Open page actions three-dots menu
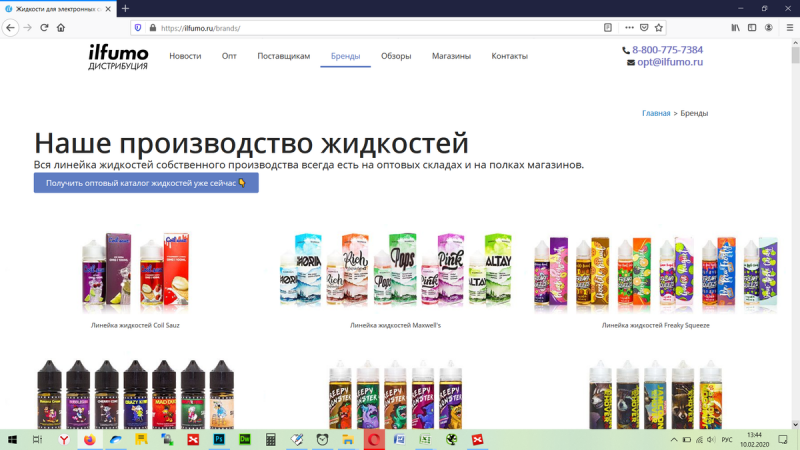This screenshot has width=800, height=450. (629, 28)
